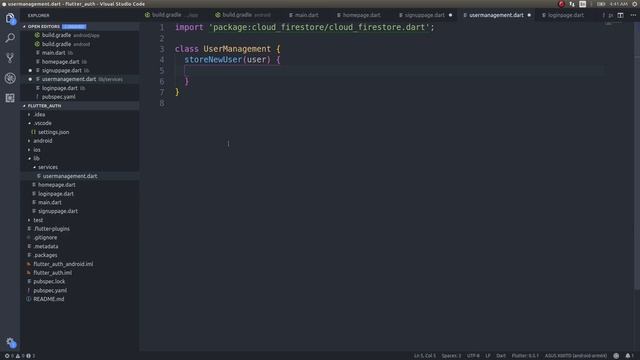Click the Ln 5, Col 5 cursor position indicator
Image resolution: width=640 pixels, height=360 pixels.
425,356
